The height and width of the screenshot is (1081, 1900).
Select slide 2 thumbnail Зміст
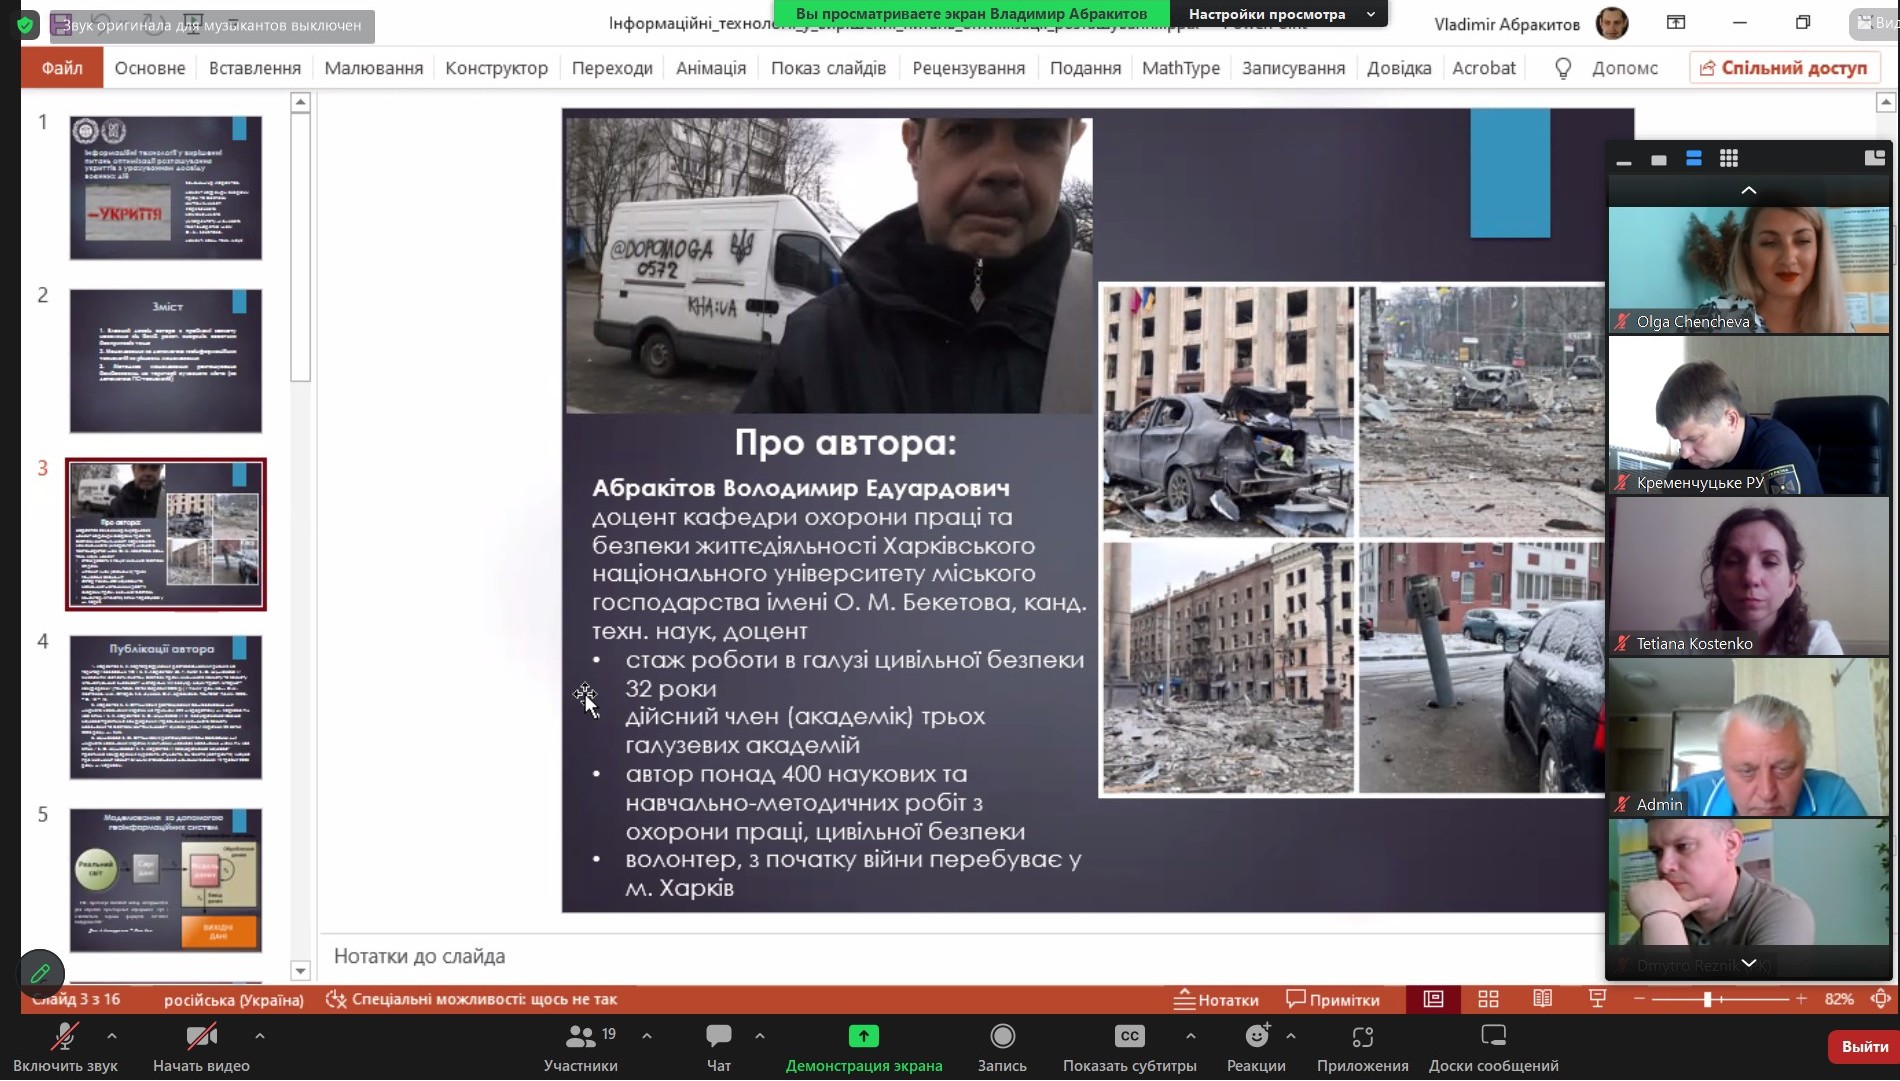pyautogui.click(x=166, y=361)
